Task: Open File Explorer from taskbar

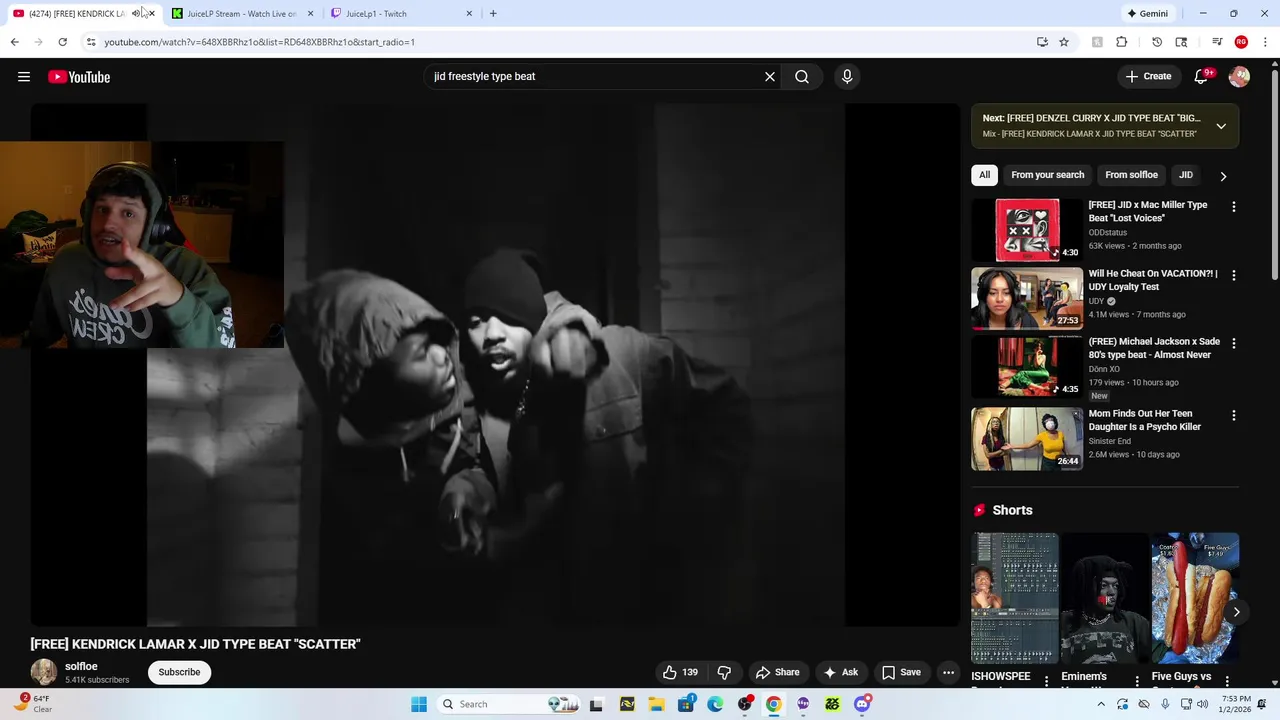Action: tap(656, 704)
